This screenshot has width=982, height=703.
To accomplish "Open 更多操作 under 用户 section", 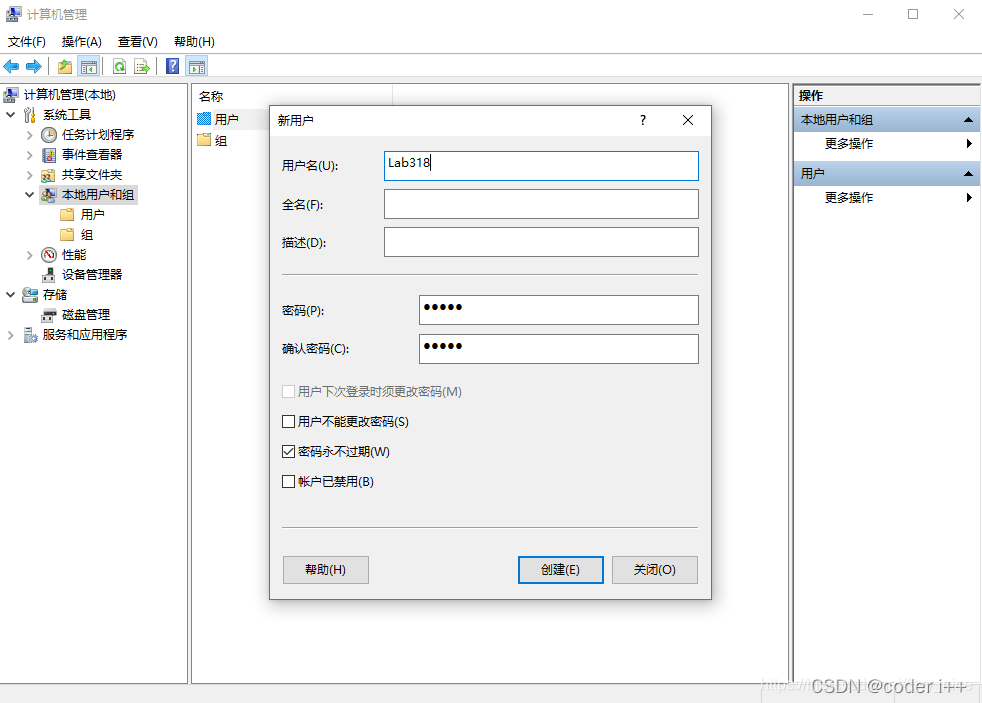I will point(849,197).
